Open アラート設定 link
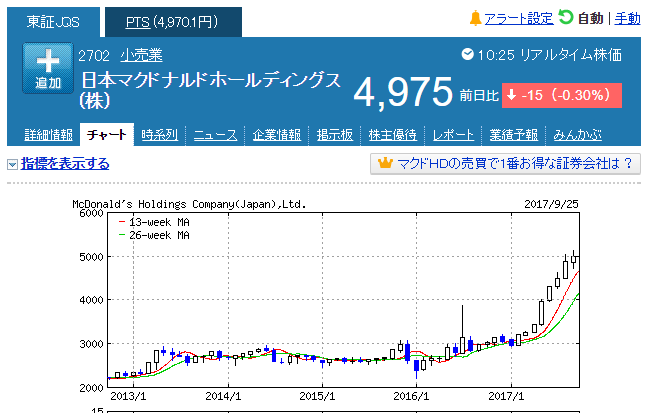 click(x=519, y=19)
